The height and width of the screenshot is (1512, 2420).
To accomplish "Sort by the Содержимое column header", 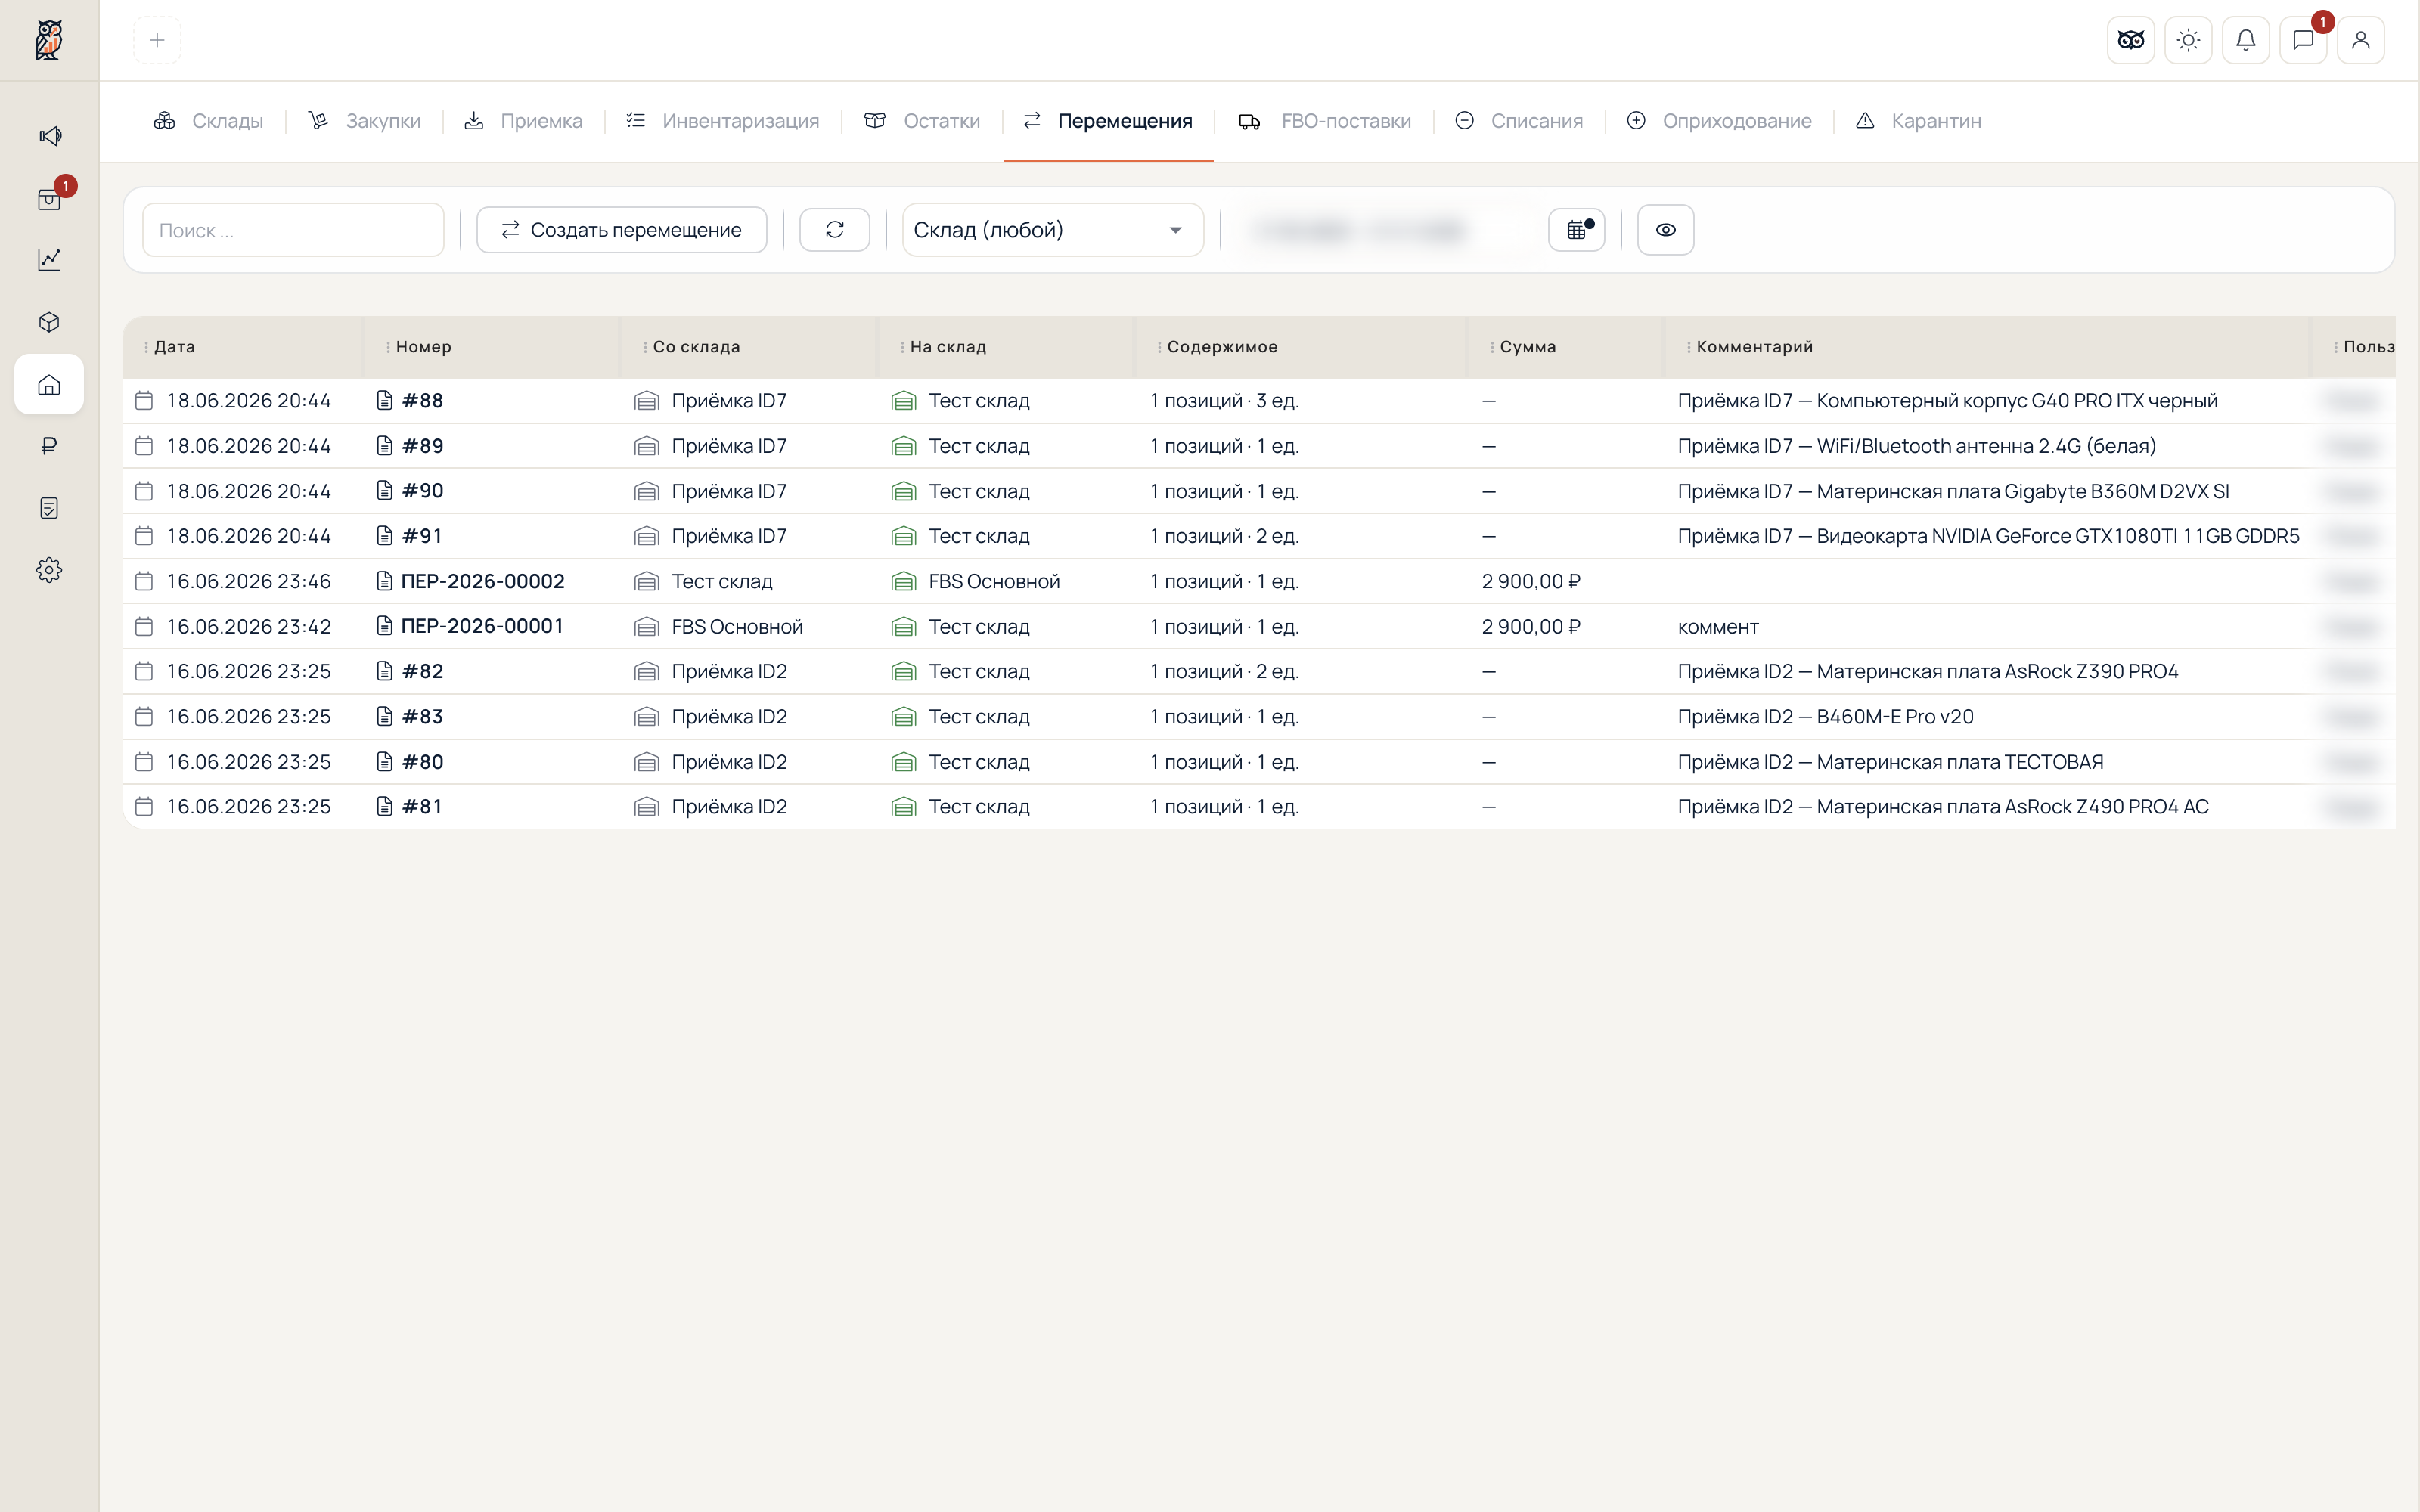I will [x=1222, y=347].
